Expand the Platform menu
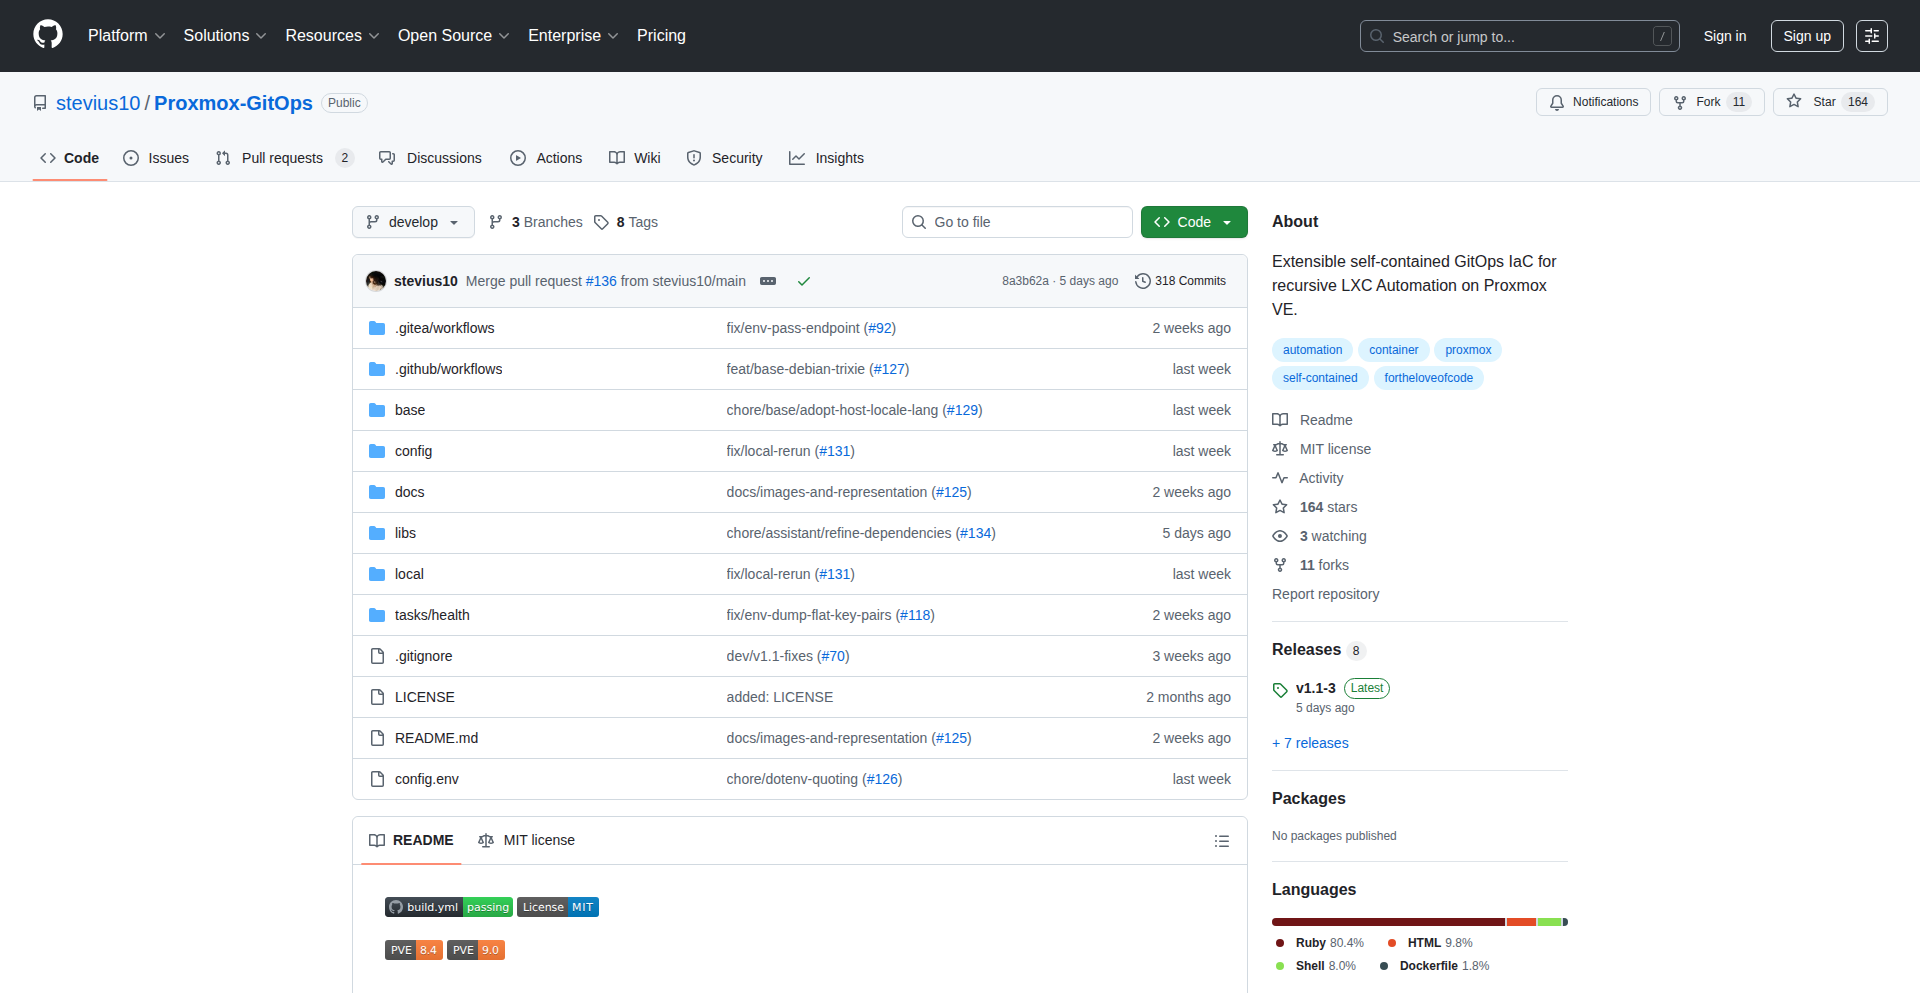1920x993 pixels. click(x=126, y=35)
